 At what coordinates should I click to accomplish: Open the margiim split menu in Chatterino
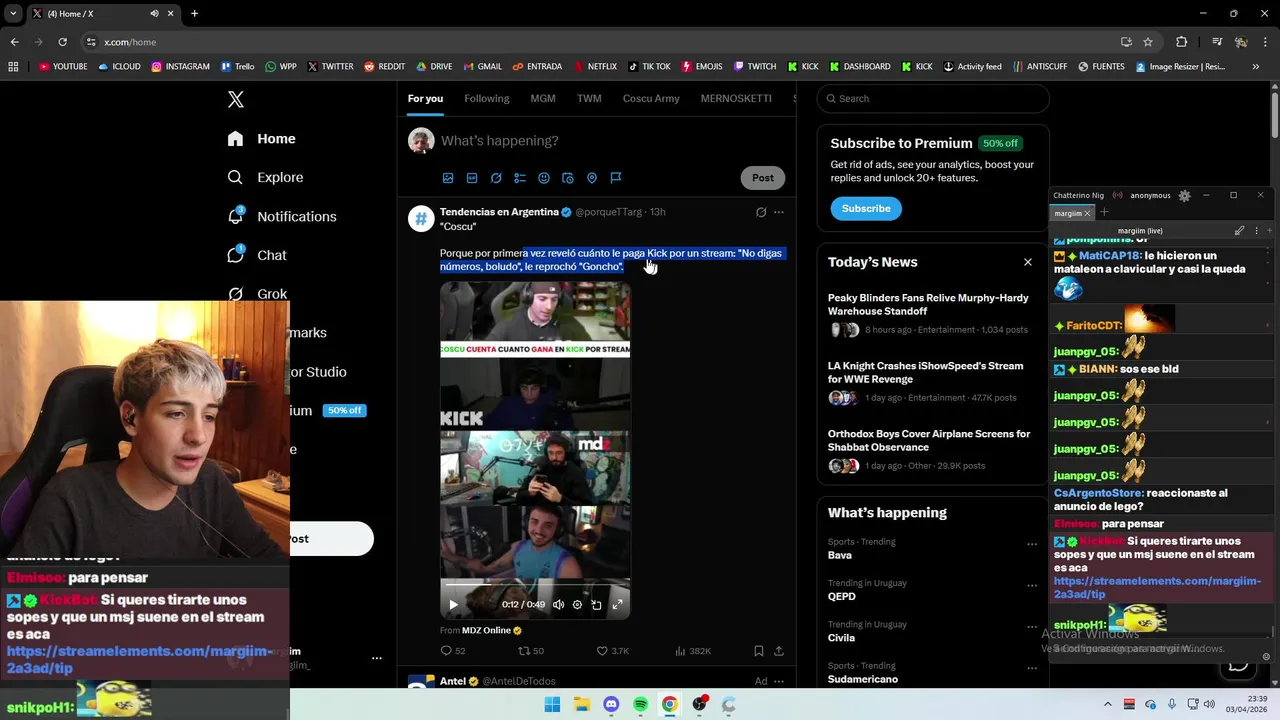coord(1257,231)
